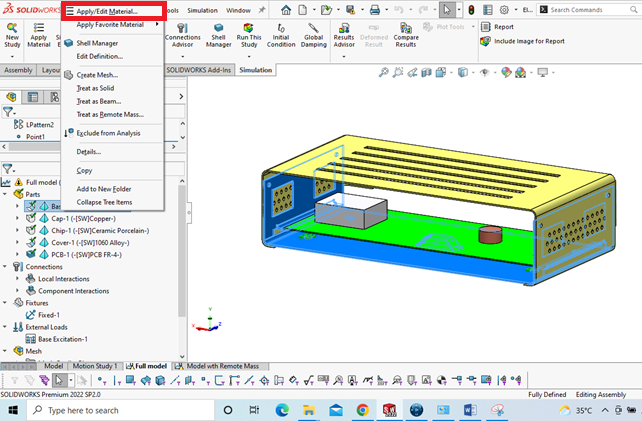Click Run This Study
The width and height of the screenshot is (642, 421).
(x=249, y=36)
